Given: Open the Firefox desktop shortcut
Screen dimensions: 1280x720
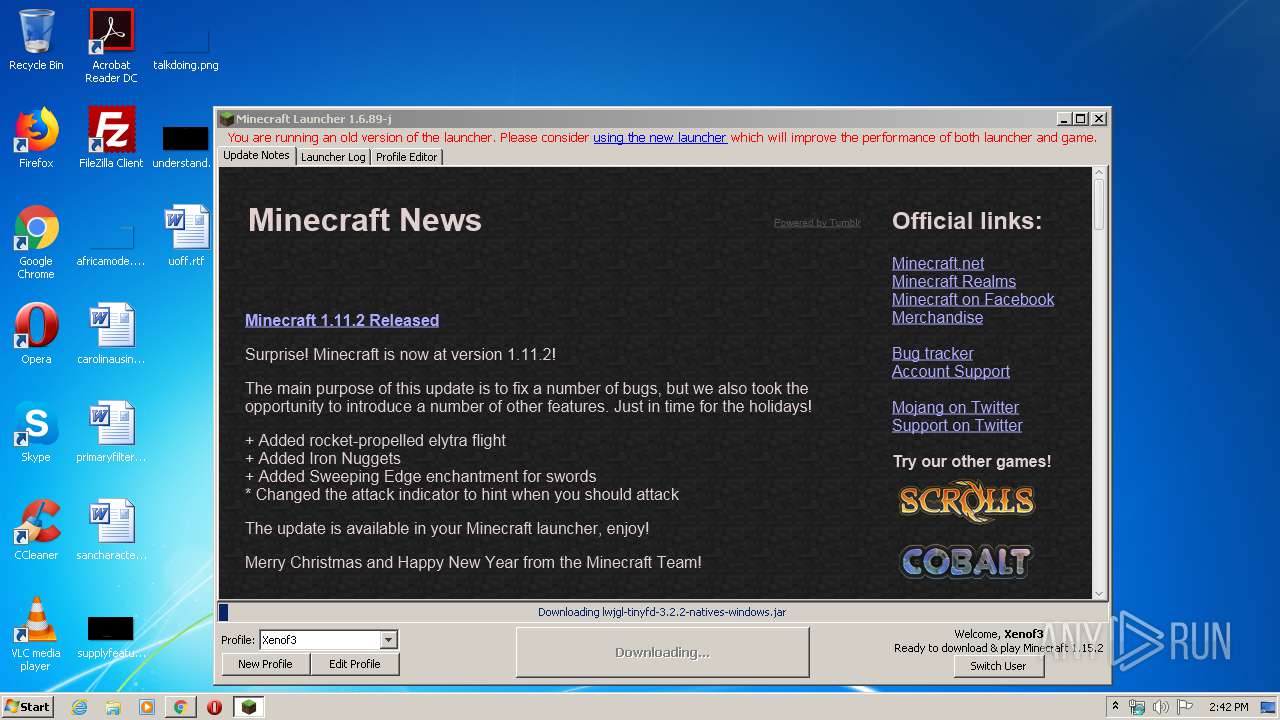Looking at the screenshot, I should pyautogui.click(x=36, y=138).
